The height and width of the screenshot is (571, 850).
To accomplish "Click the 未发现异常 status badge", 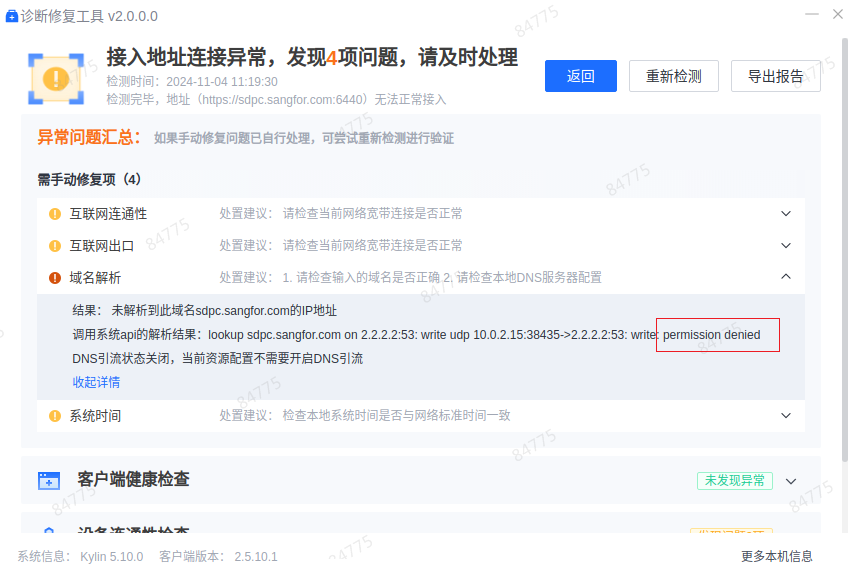I will (735, 481).
